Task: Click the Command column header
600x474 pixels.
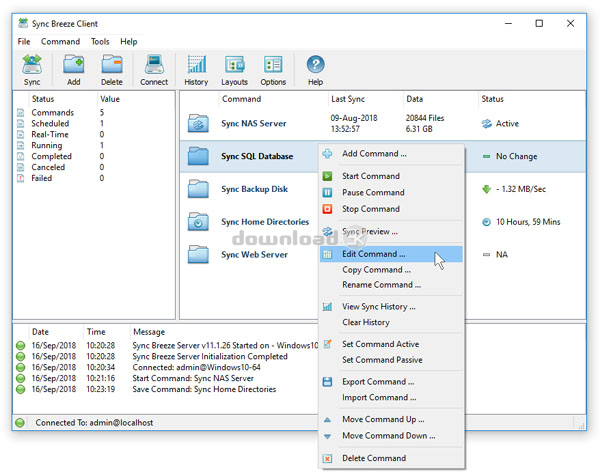Action: 241,99
